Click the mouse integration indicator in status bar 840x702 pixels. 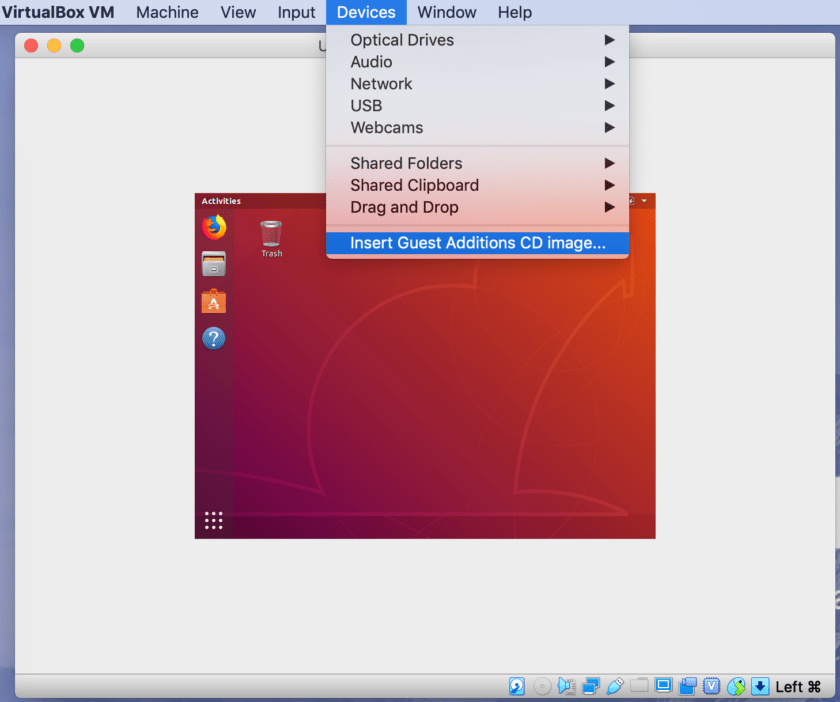click(736, 686)
